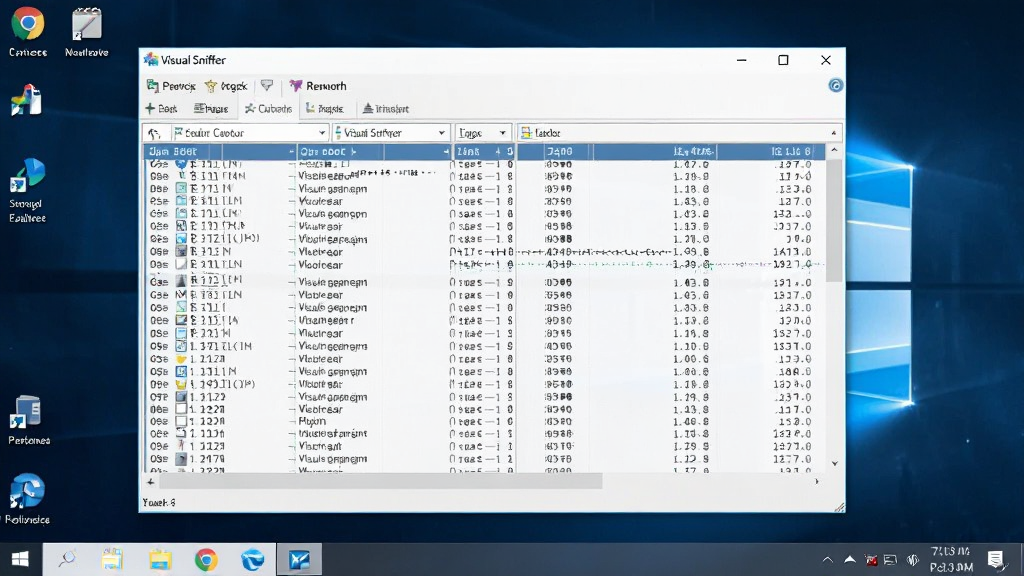
Task: Click the Visual Sniffer title bar app icon
Action: point(151,59)
